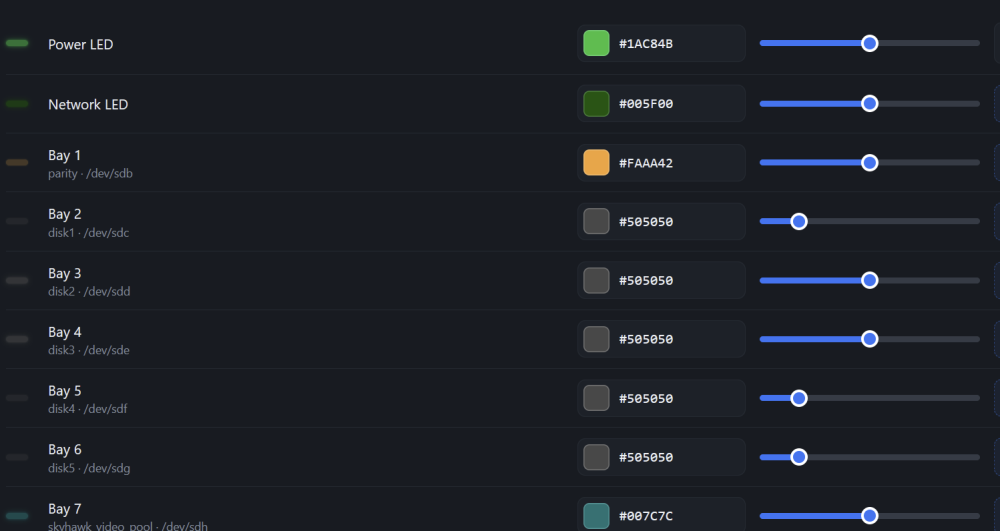Click the Bay 5 brightness slider handle
Screen dimensions: 1000x531
pos(798,398)
